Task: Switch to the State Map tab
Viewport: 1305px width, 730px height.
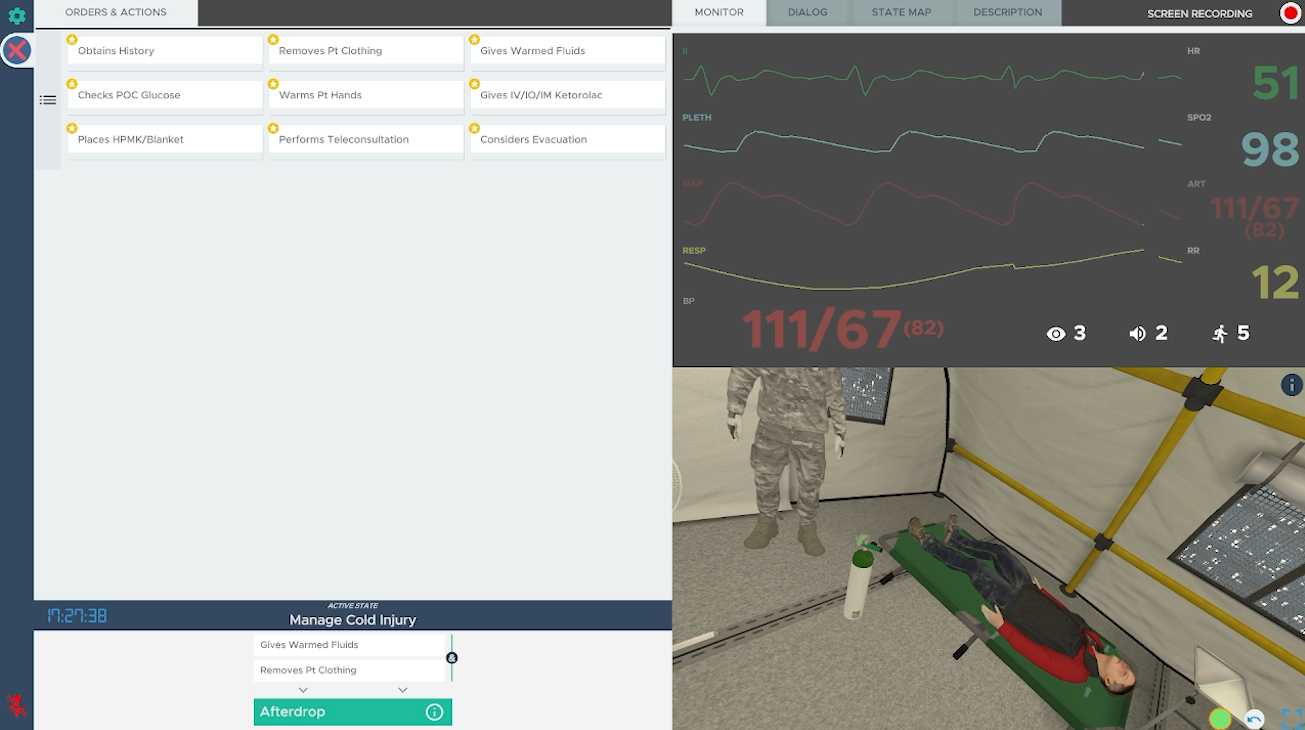Action: tap(900, 13)
